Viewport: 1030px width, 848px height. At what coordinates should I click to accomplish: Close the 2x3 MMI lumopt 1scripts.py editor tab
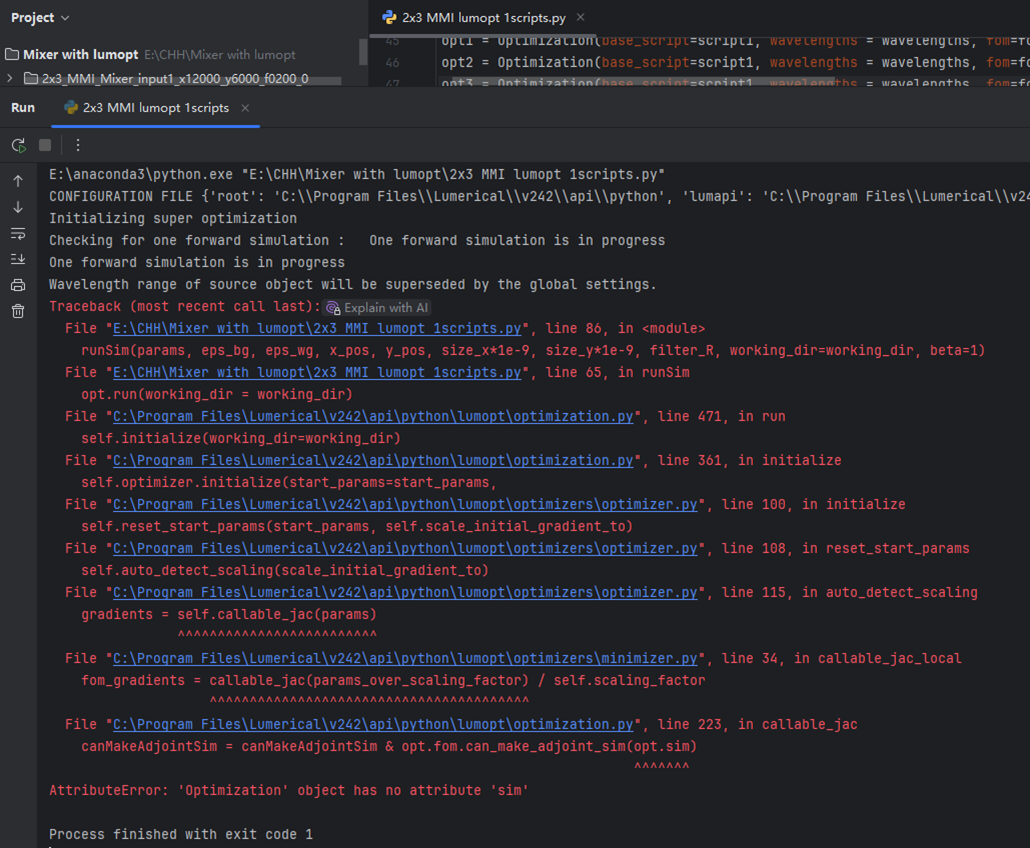(581, 18)
